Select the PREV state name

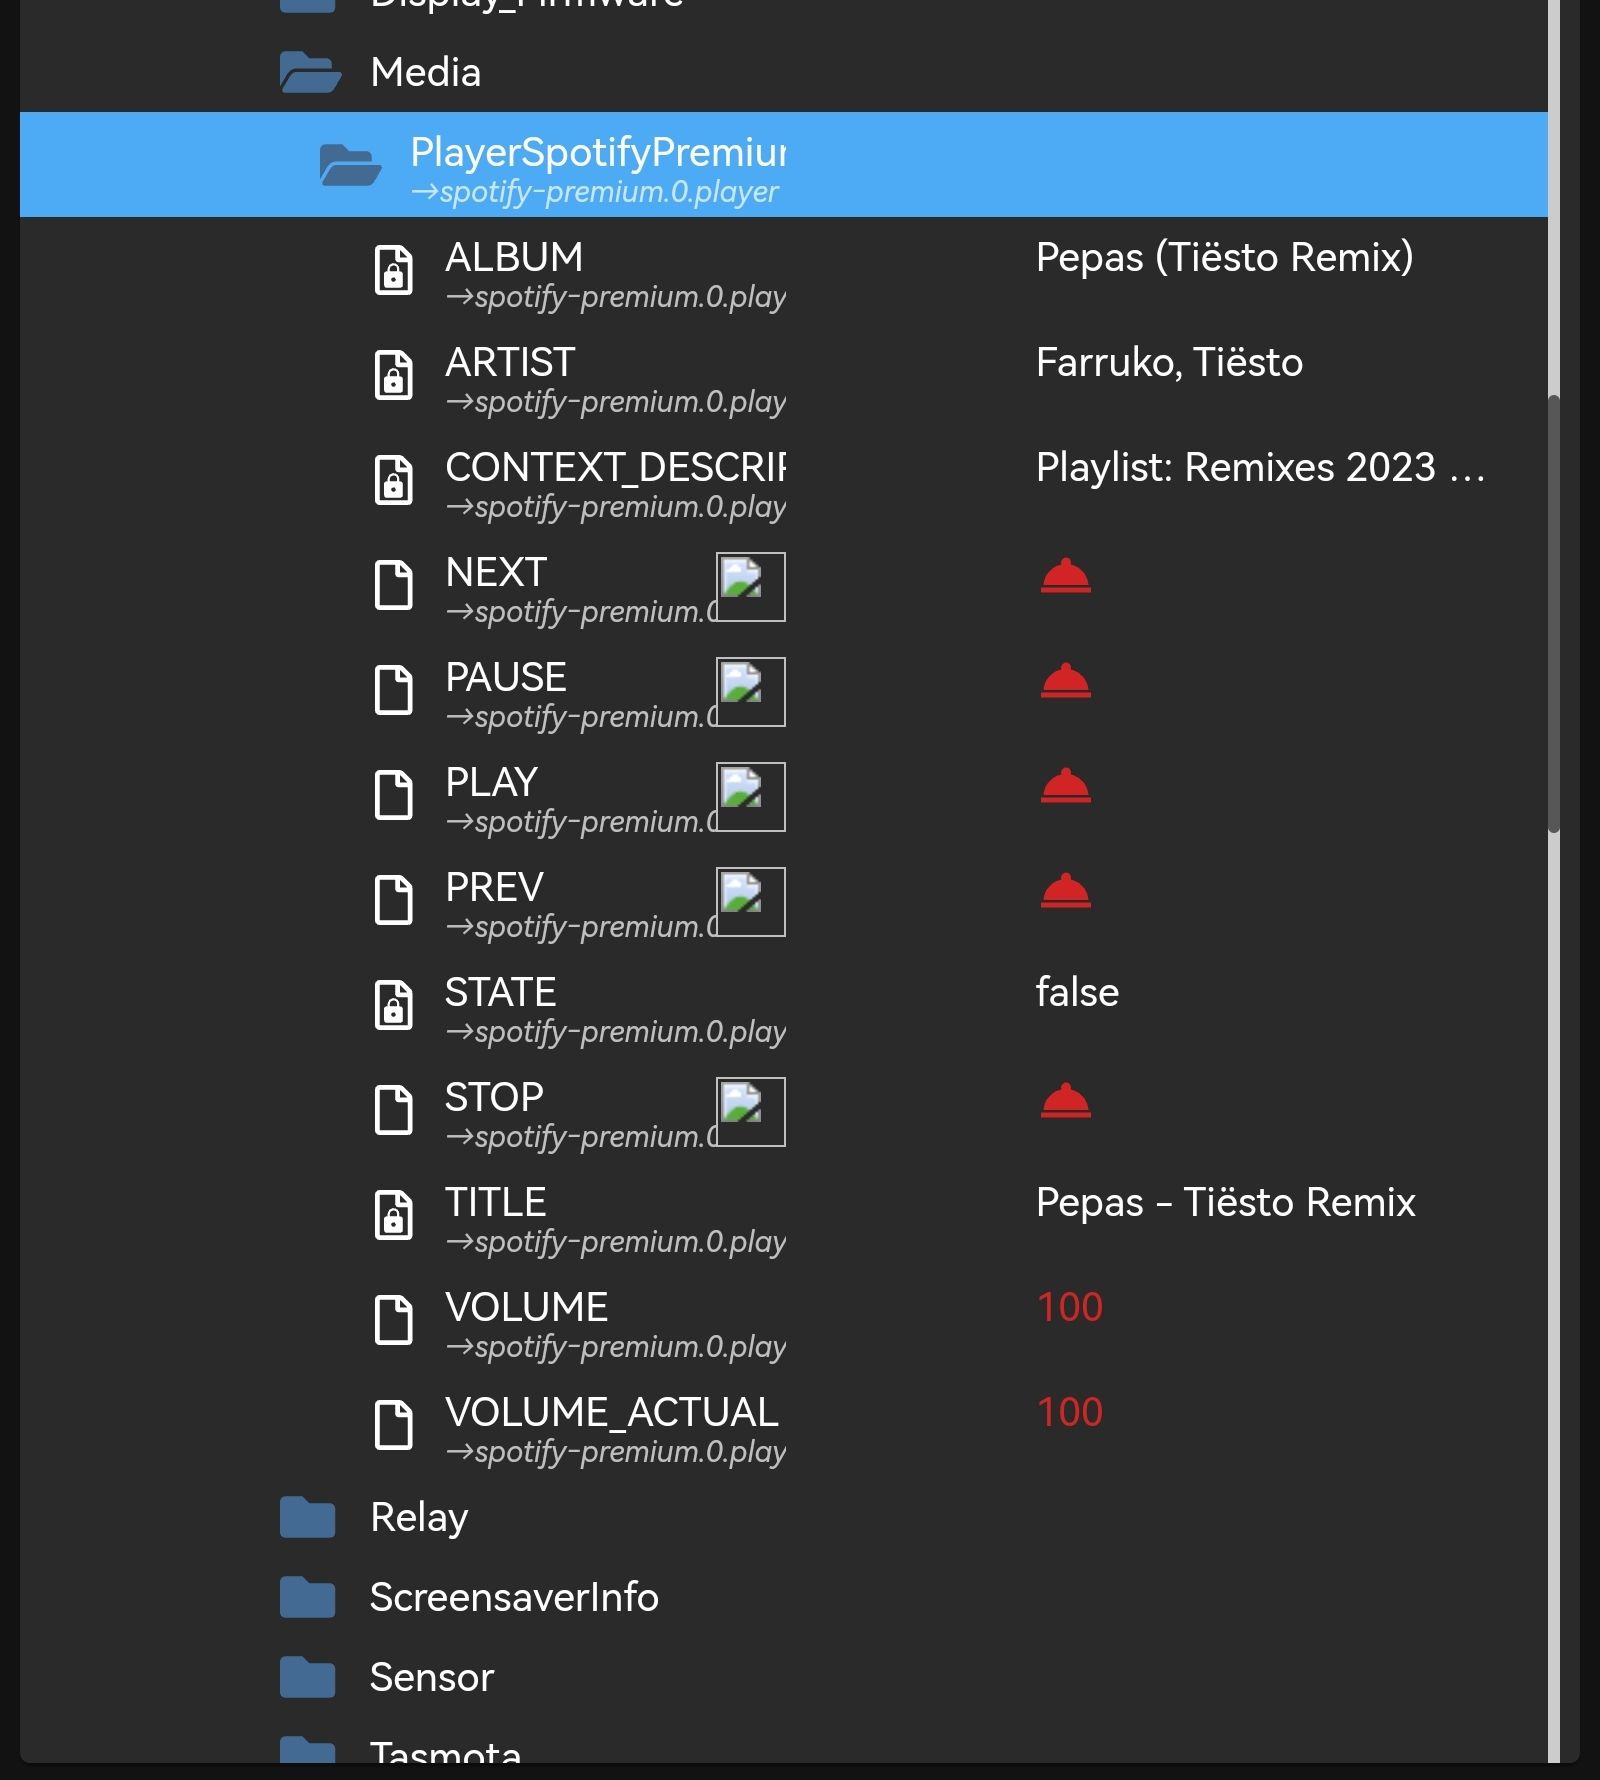pyautogui.click(x=494, y=887)
